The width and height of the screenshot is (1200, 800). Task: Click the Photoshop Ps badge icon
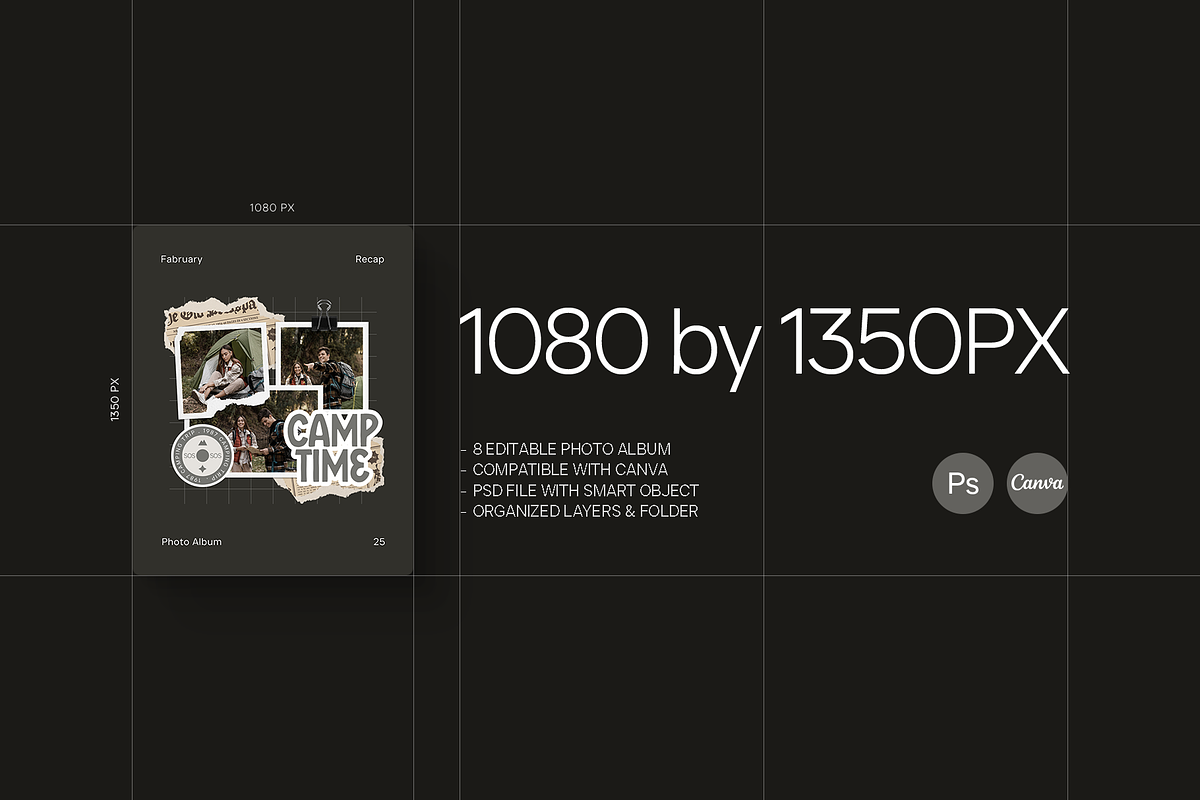[963, 483]
